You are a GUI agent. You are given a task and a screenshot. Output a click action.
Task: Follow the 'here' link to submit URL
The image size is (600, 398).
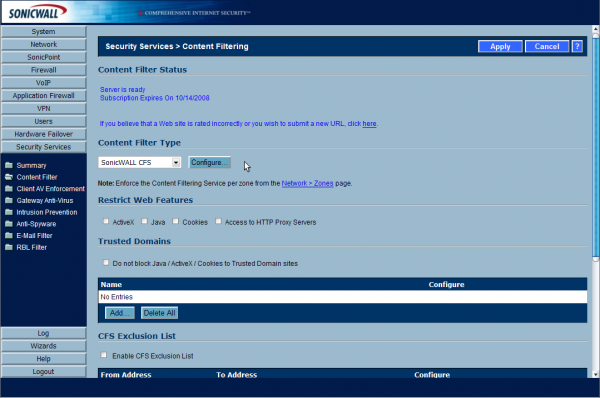click(369, 124)
